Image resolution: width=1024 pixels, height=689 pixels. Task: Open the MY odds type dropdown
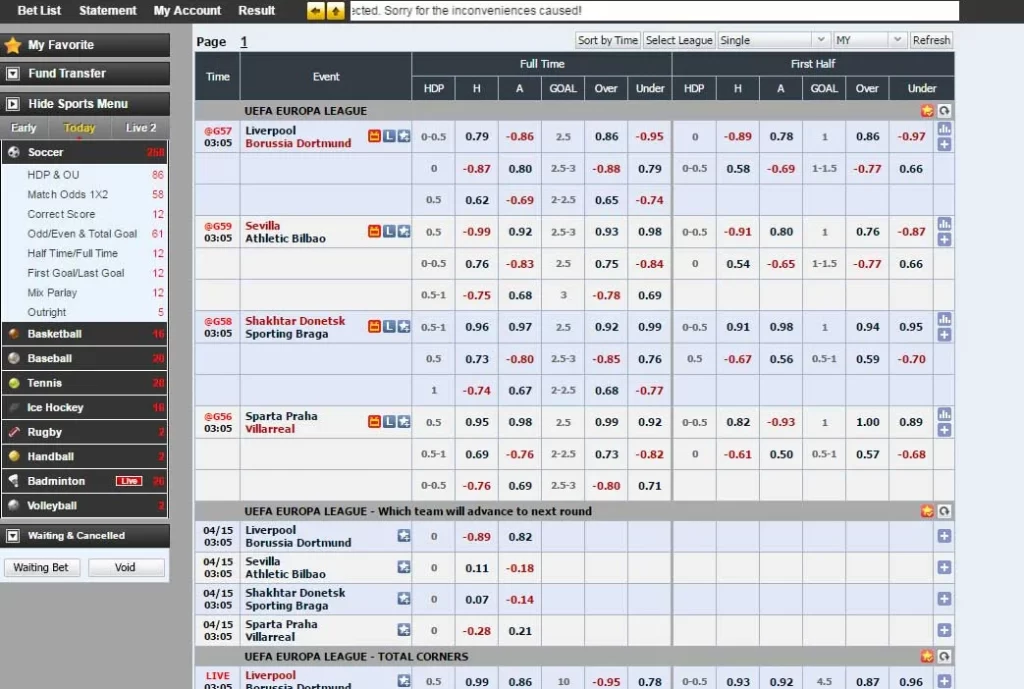pos(868,40)
